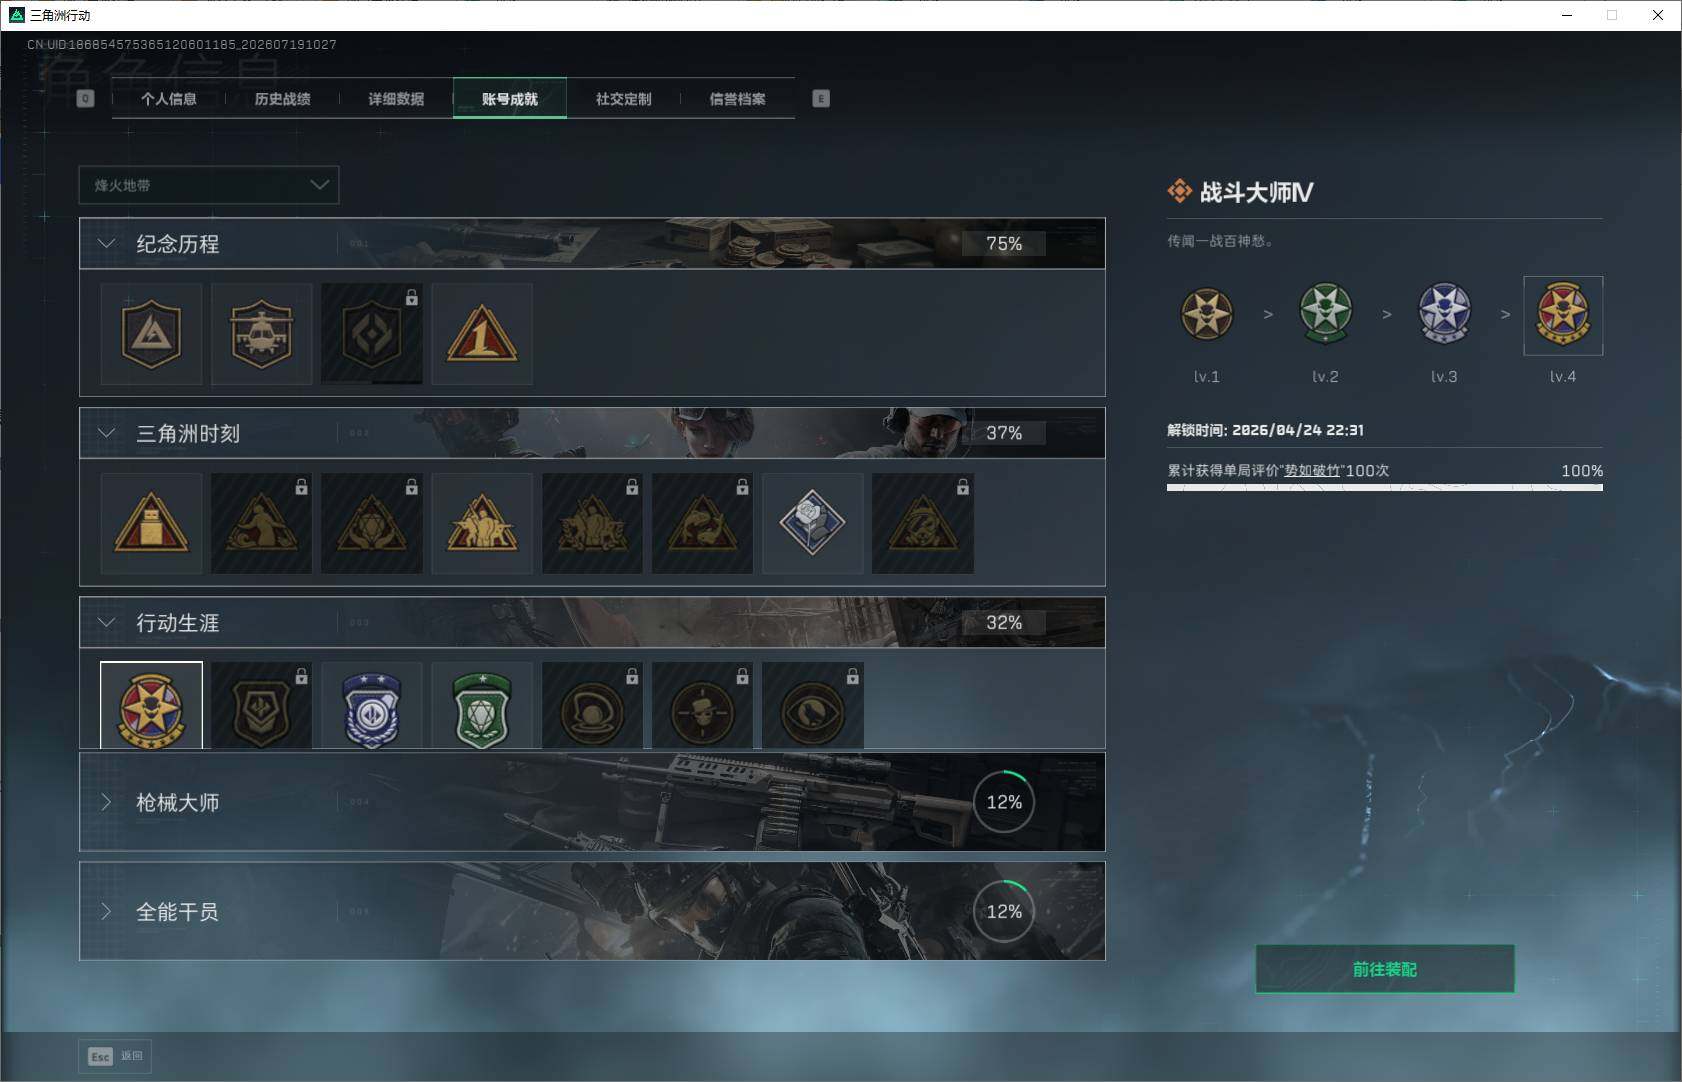Select the third locked triangle badge in 三角洲时刻
This screenshot has width=1682, height=1082.
pos(371,524)
